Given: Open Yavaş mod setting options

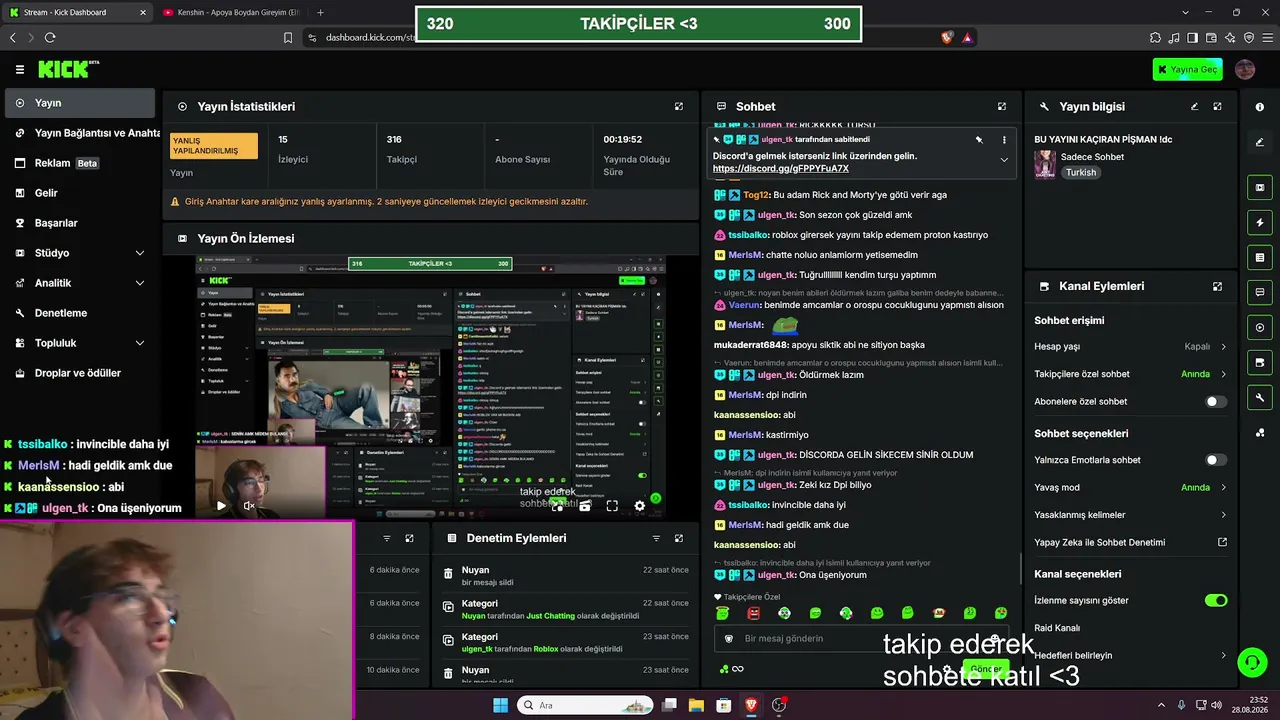Looking at the screenshot, I should coord(1130,487).
